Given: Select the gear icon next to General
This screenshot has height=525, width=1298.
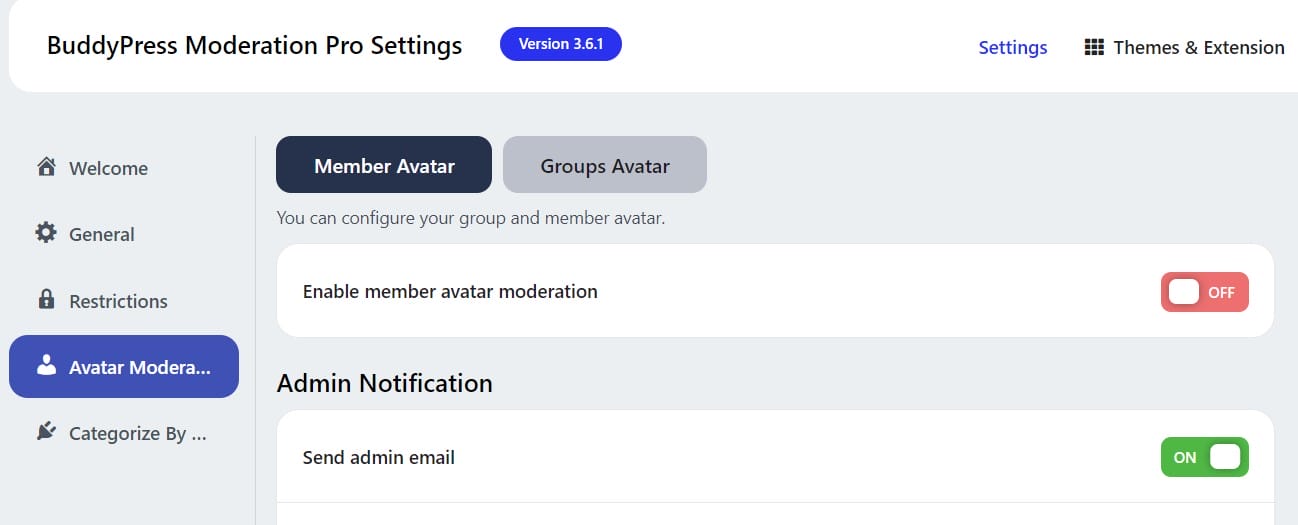Looking at the screenshot, I should pos(46,233).
